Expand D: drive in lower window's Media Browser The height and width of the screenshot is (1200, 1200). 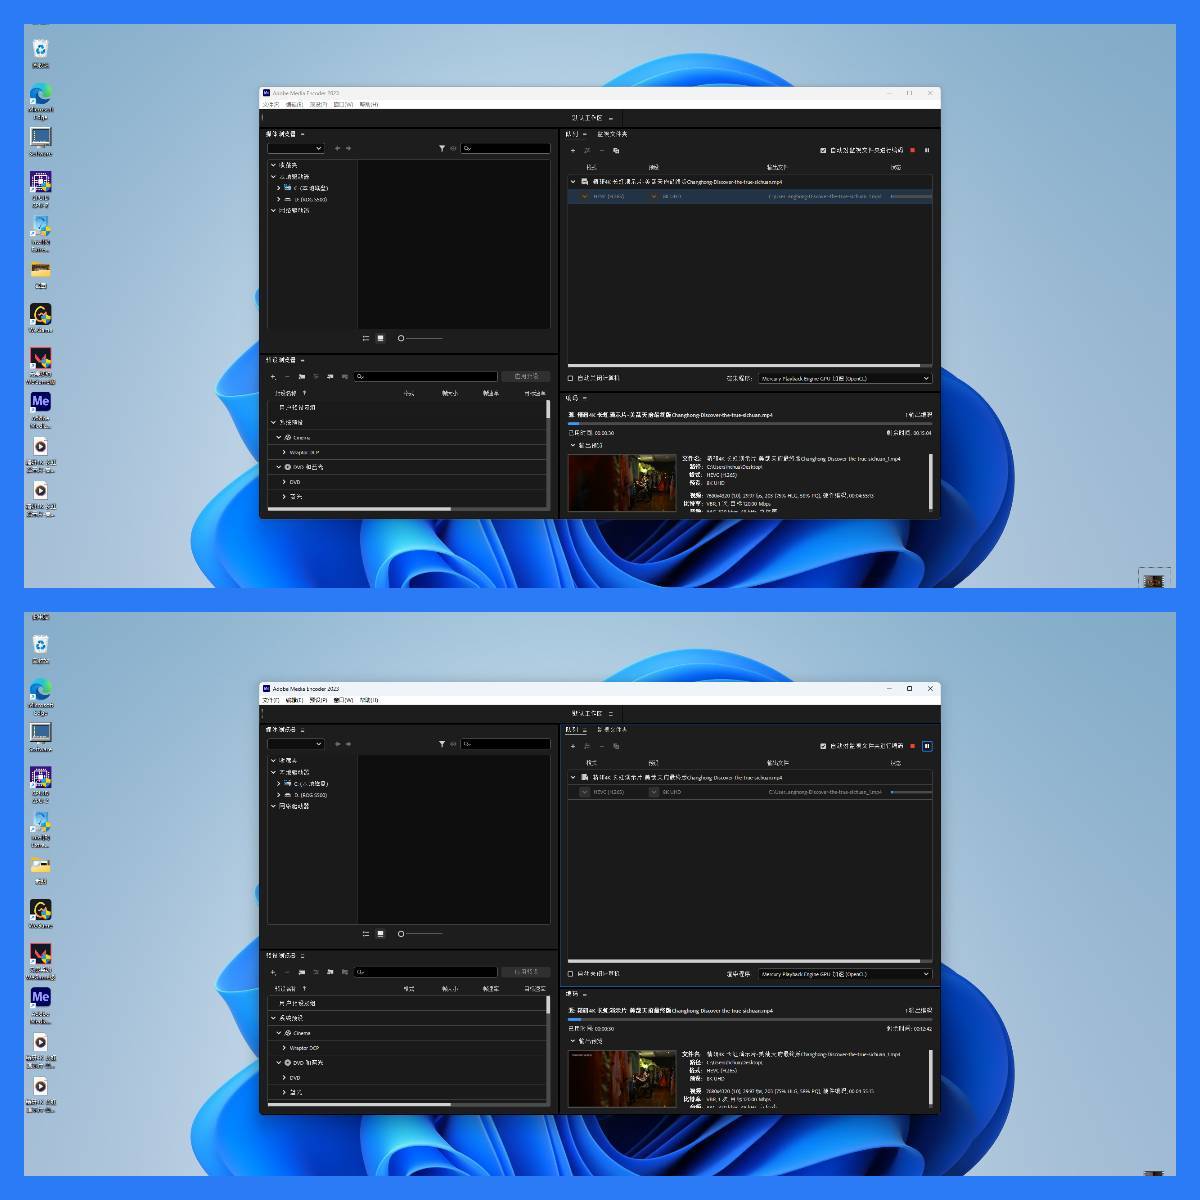tap(279, 795)
